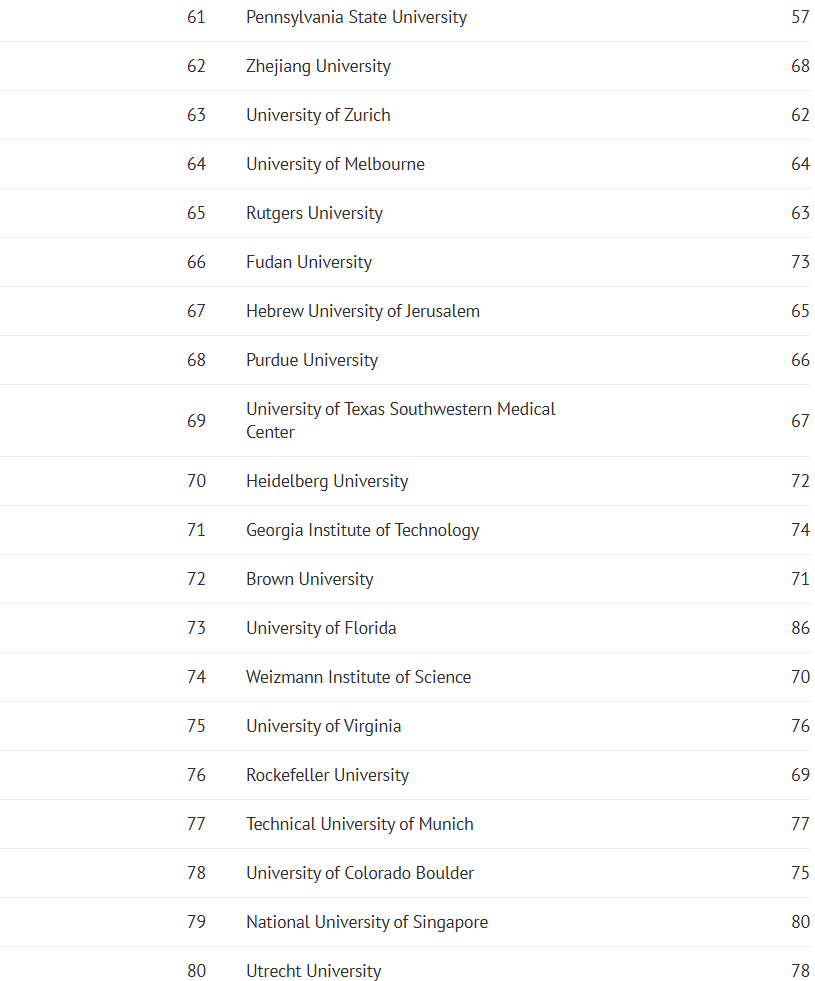Viewport: 815px width, 981px height.
Task: Select University of Texas Southwestern Medical Center
Action: 401,420
